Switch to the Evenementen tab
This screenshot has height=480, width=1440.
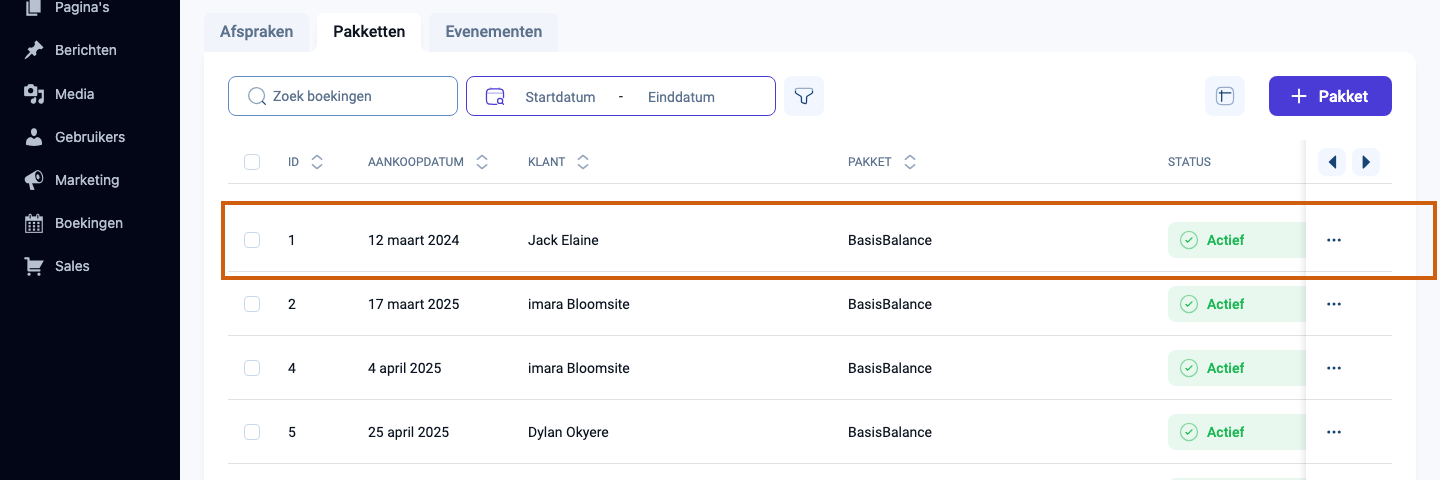tap(494, 32)
